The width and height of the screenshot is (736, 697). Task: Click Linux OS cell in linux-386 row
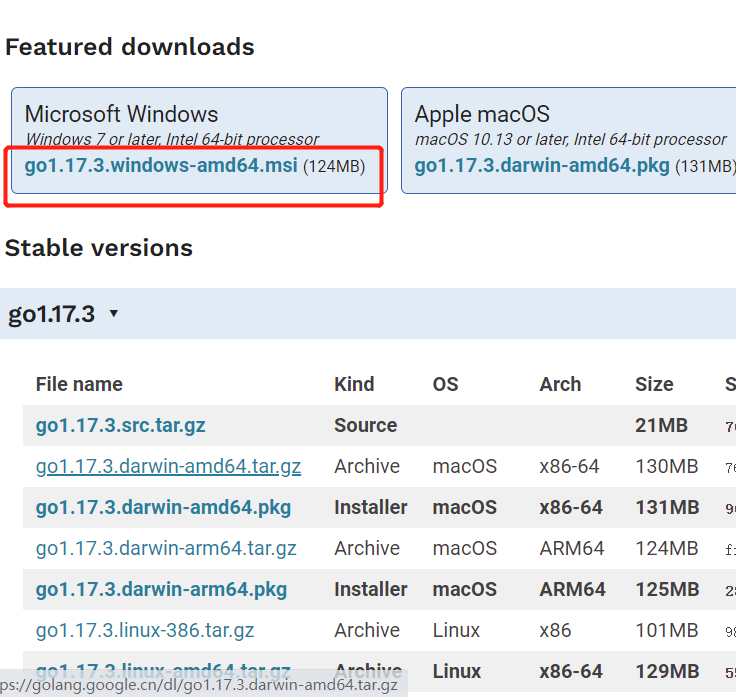pos(456,630)
